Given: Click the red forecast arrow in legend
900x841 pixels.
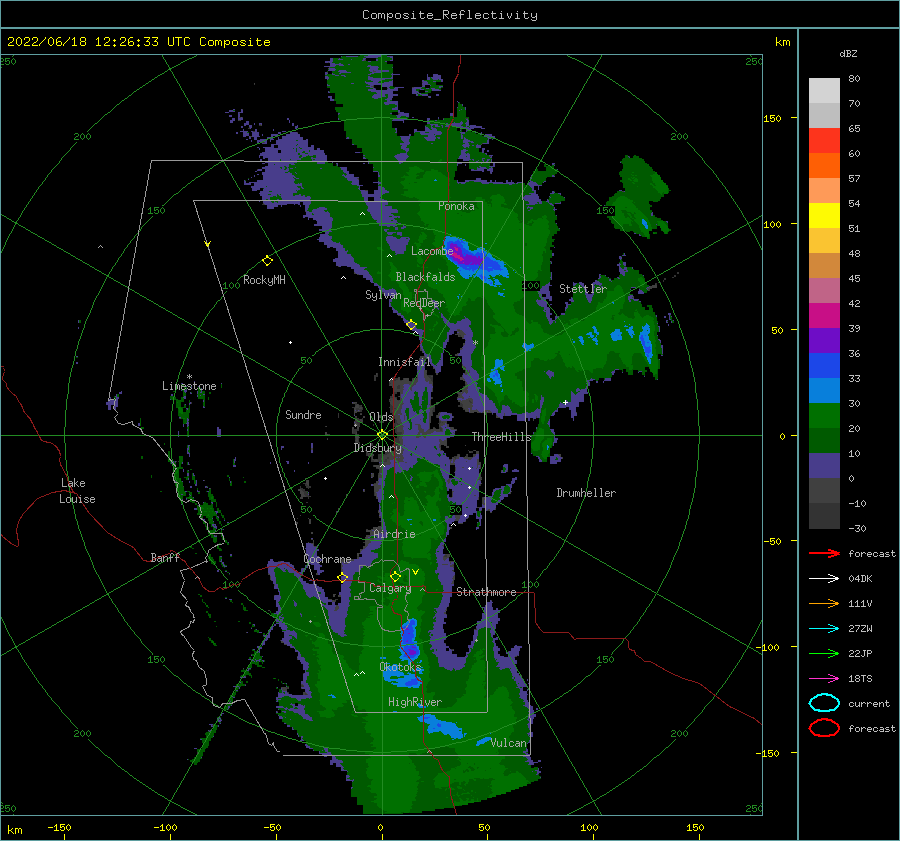Looking at the screenshot, I should pyautogui.click(x=824, y=553).
